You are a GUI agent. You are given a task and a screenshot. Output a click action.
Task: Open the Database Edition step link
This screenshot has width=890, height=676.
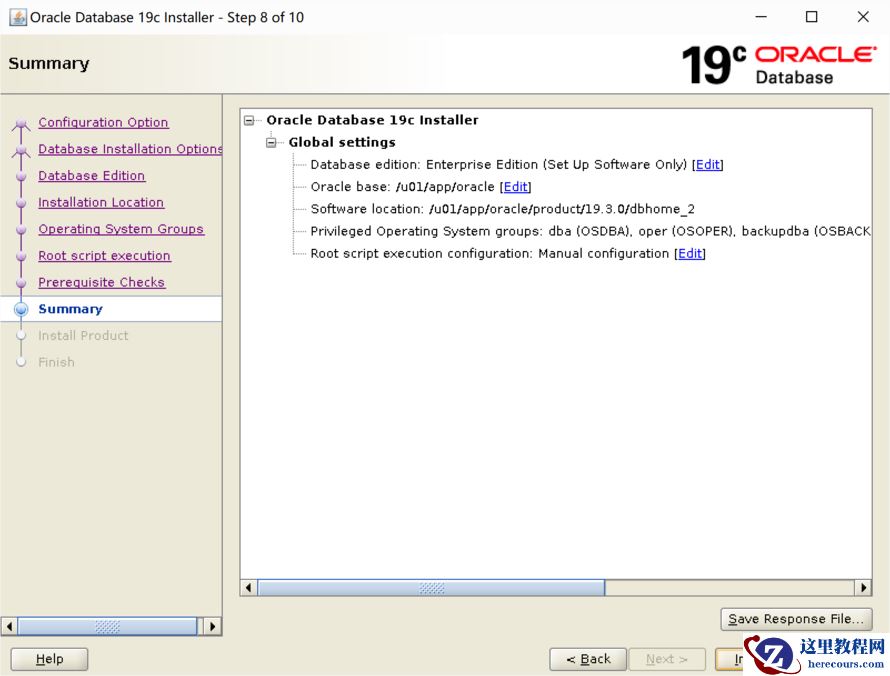[91, 175]
